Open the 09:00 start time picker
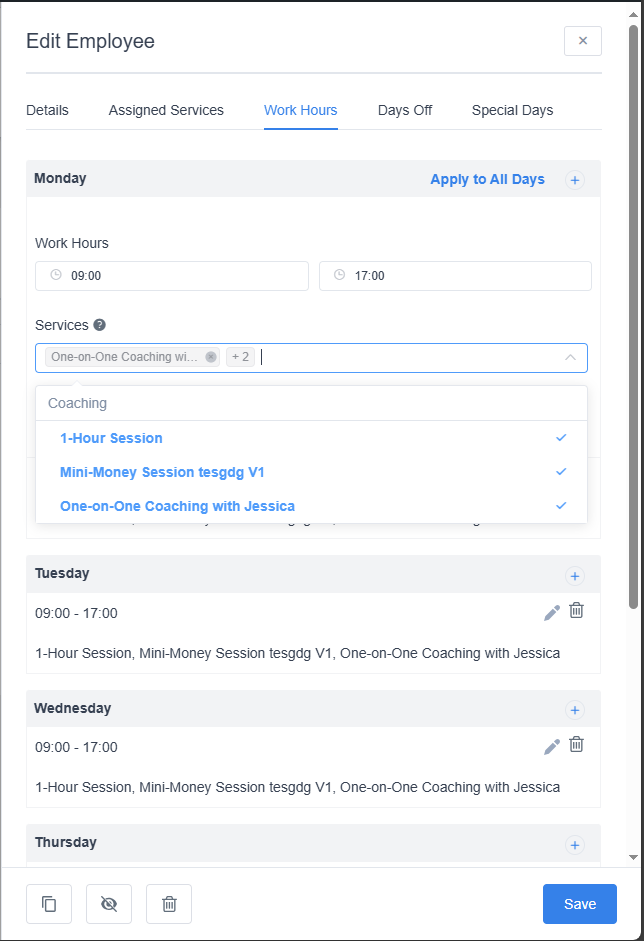 172,276
